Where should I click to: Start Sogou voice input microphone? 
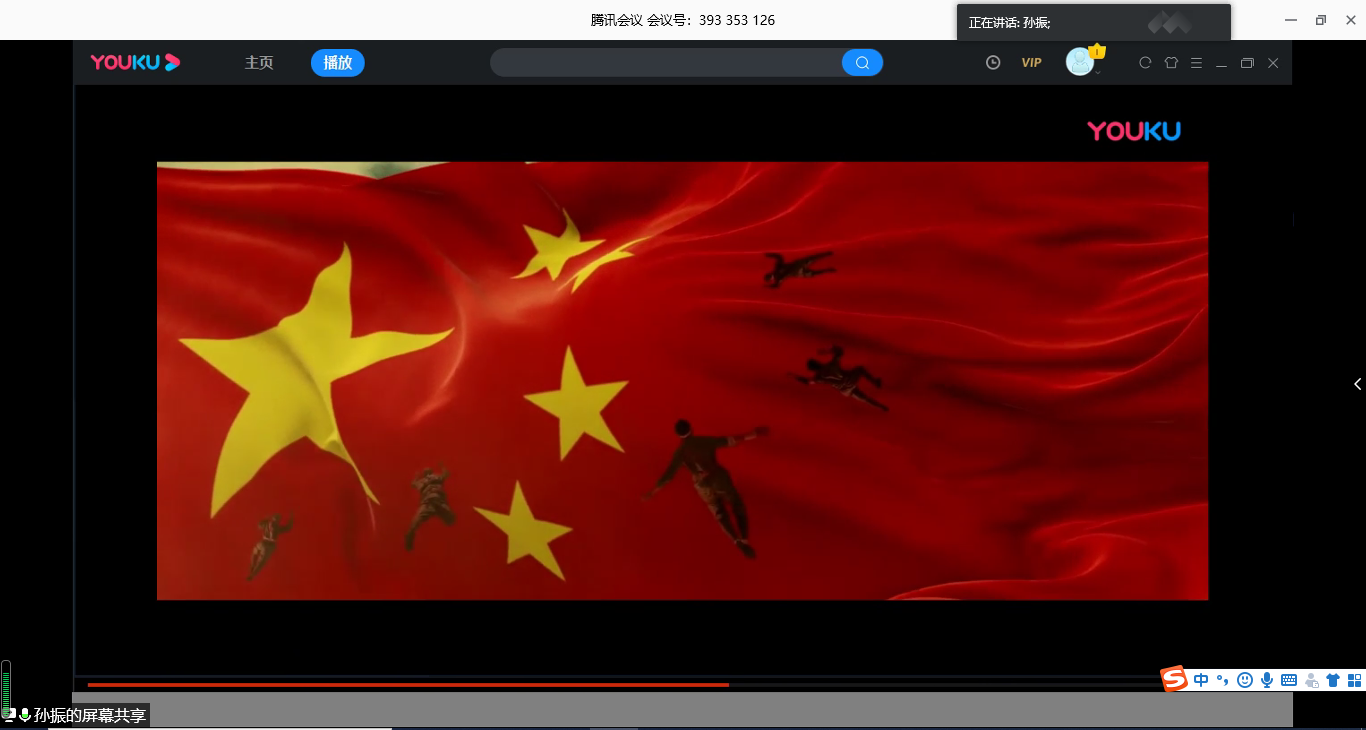[x=1267, y=680]
